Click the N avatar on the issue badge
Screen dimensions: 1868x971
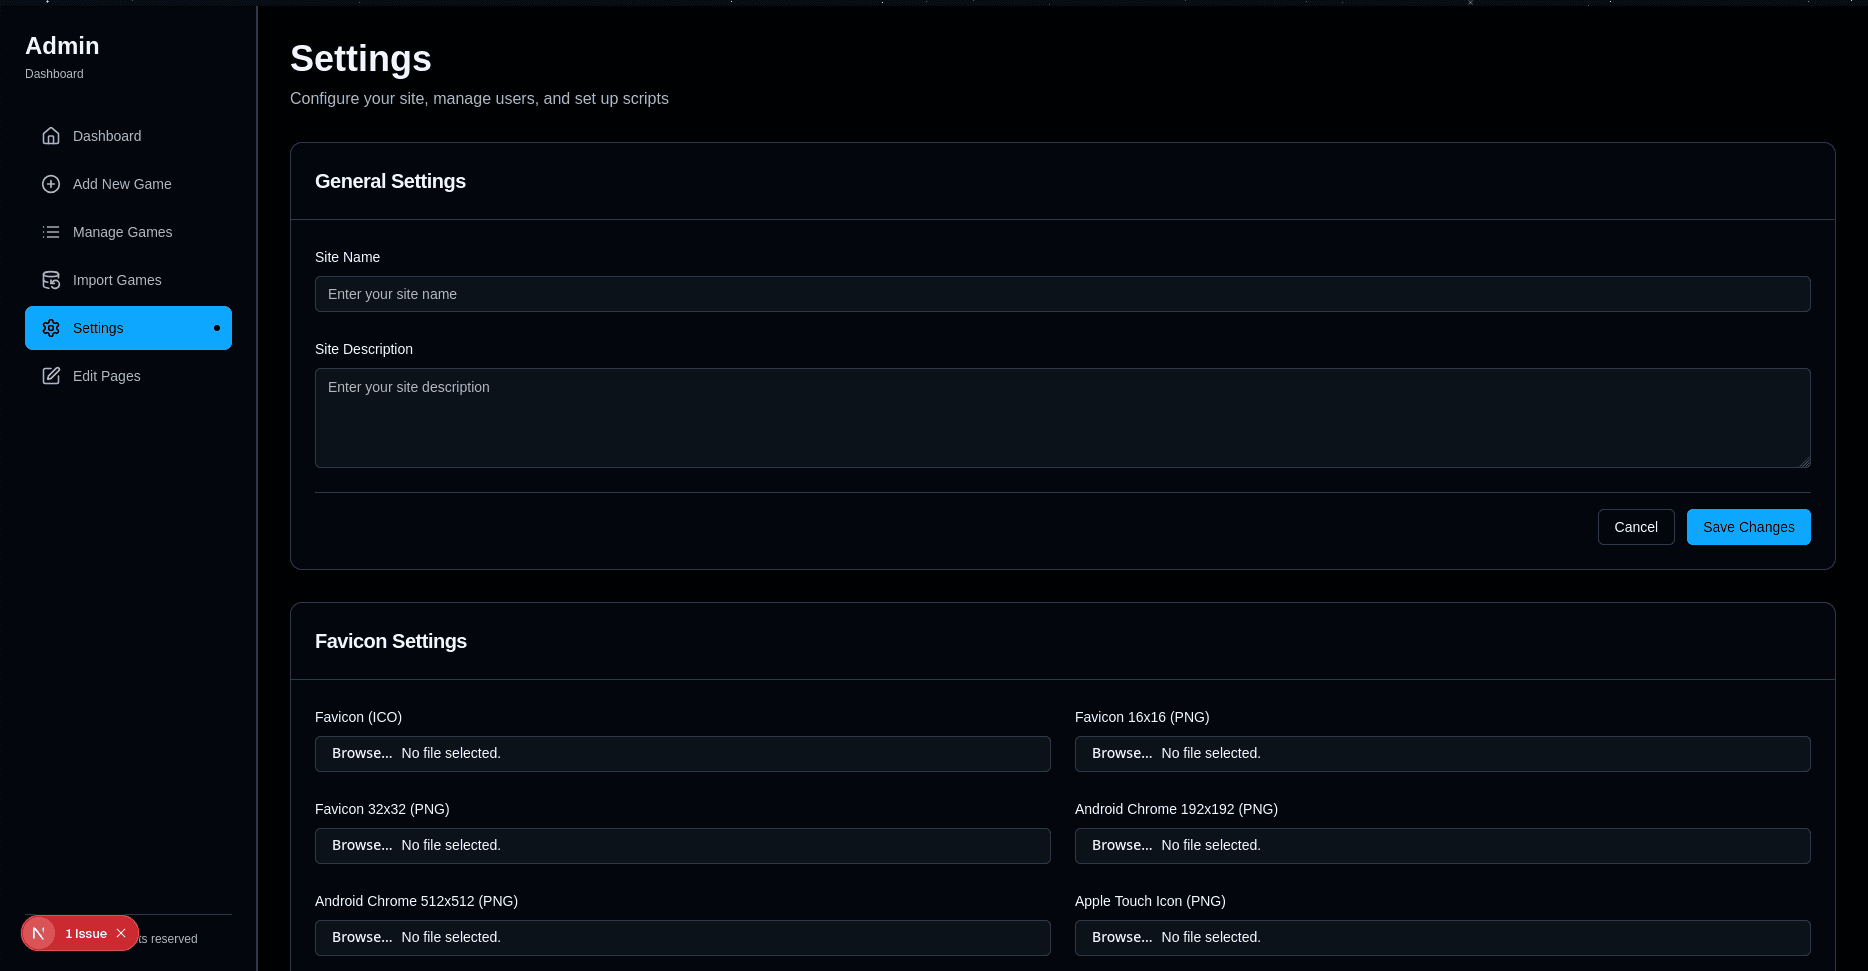pyautogui.click(x=39, y=933)
